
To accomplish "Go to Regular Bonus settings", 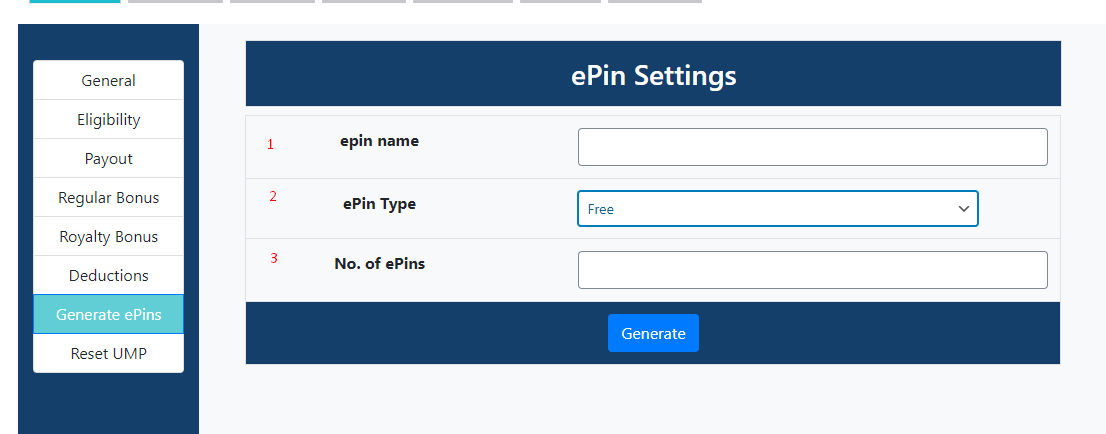I will coord(108,197).
